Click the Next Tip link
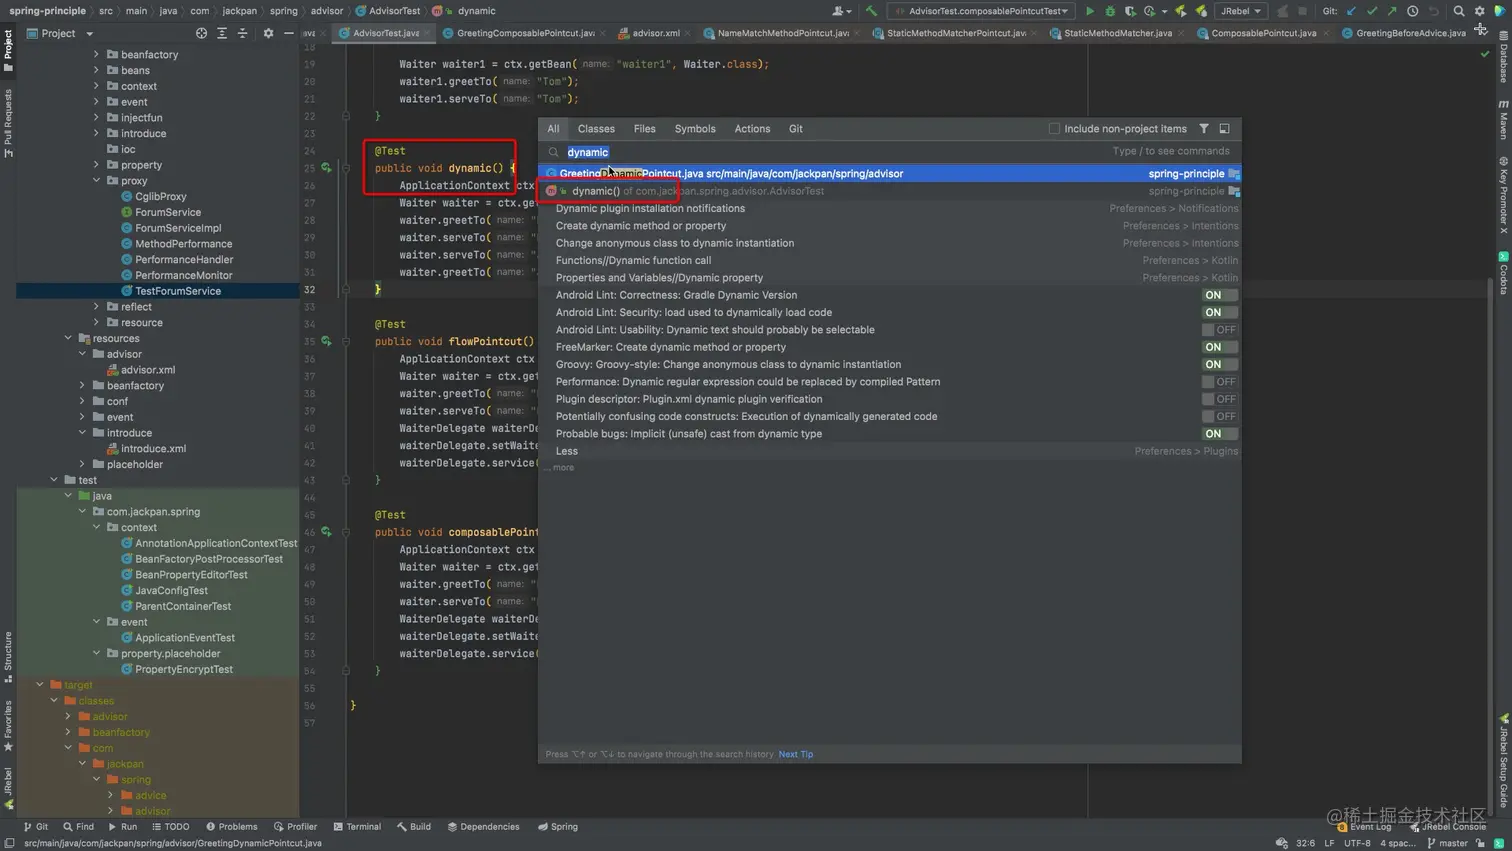 796,754
